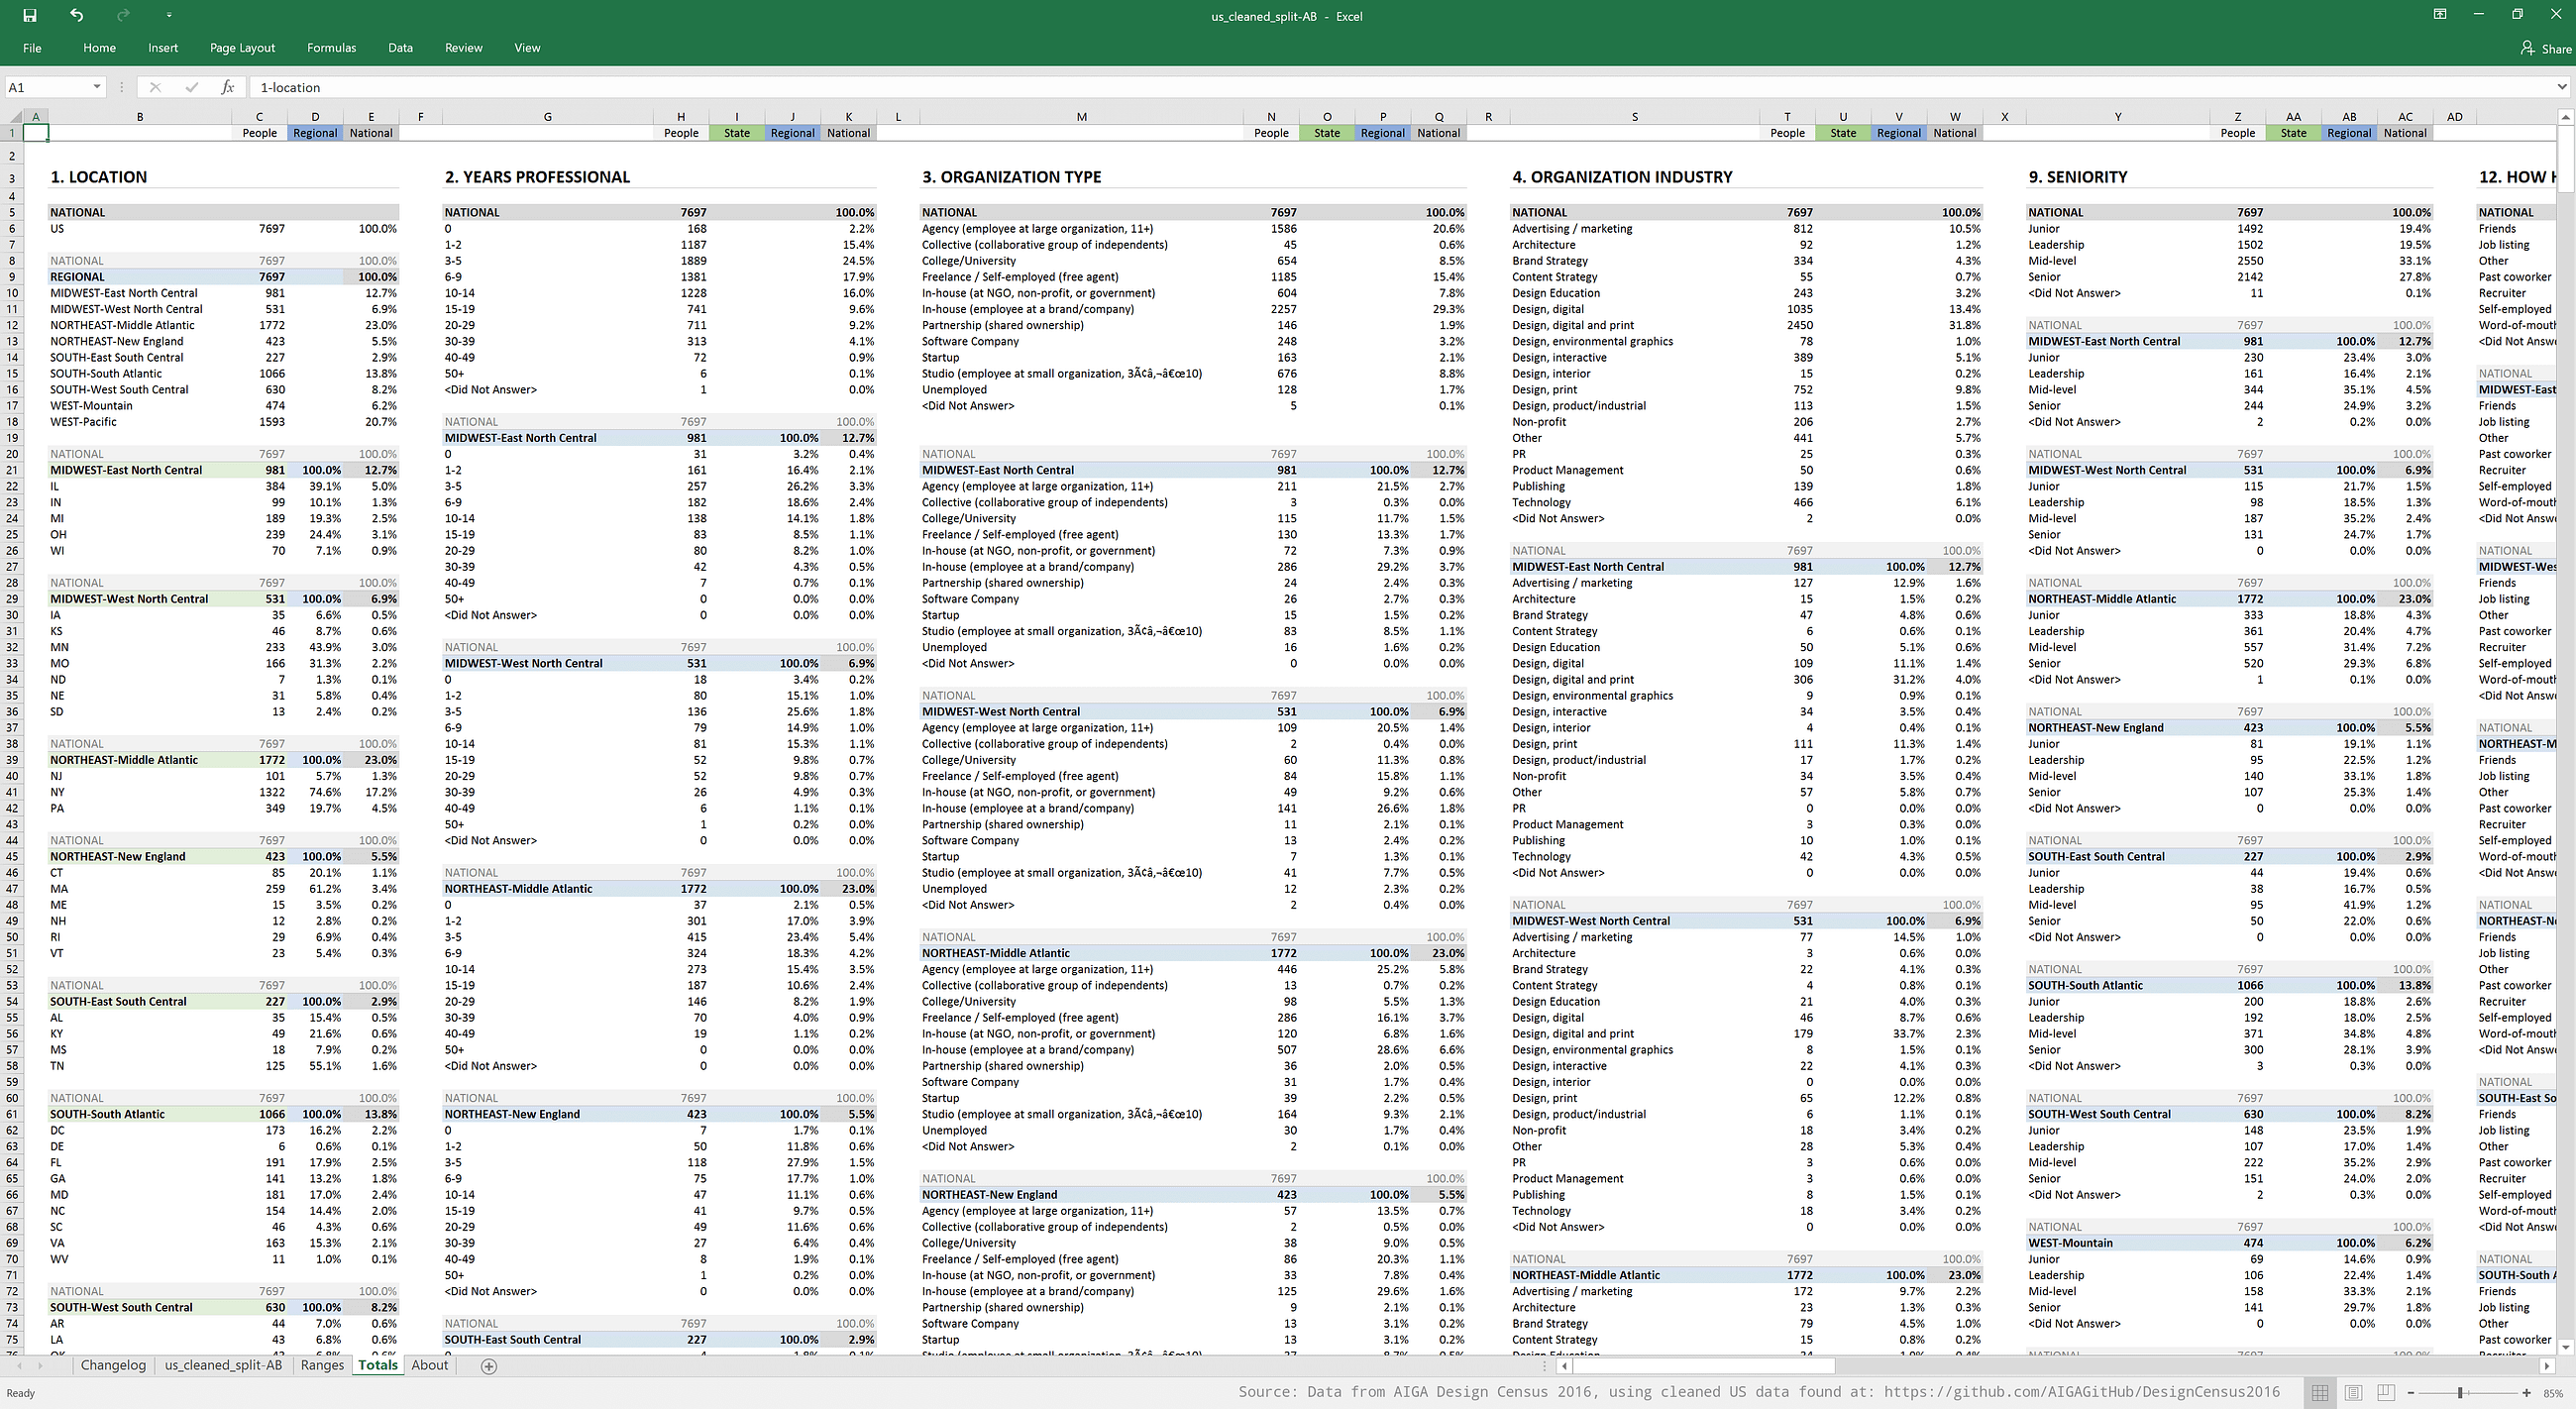Click the zoom out minus icon
The image size is (2576, 1409).
2411,1393
